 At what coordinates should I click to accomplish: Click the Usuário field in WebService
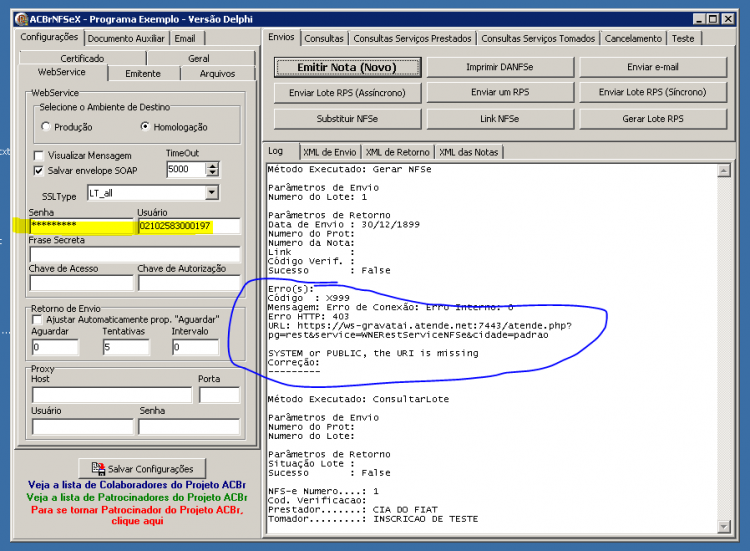coord(189,226)
